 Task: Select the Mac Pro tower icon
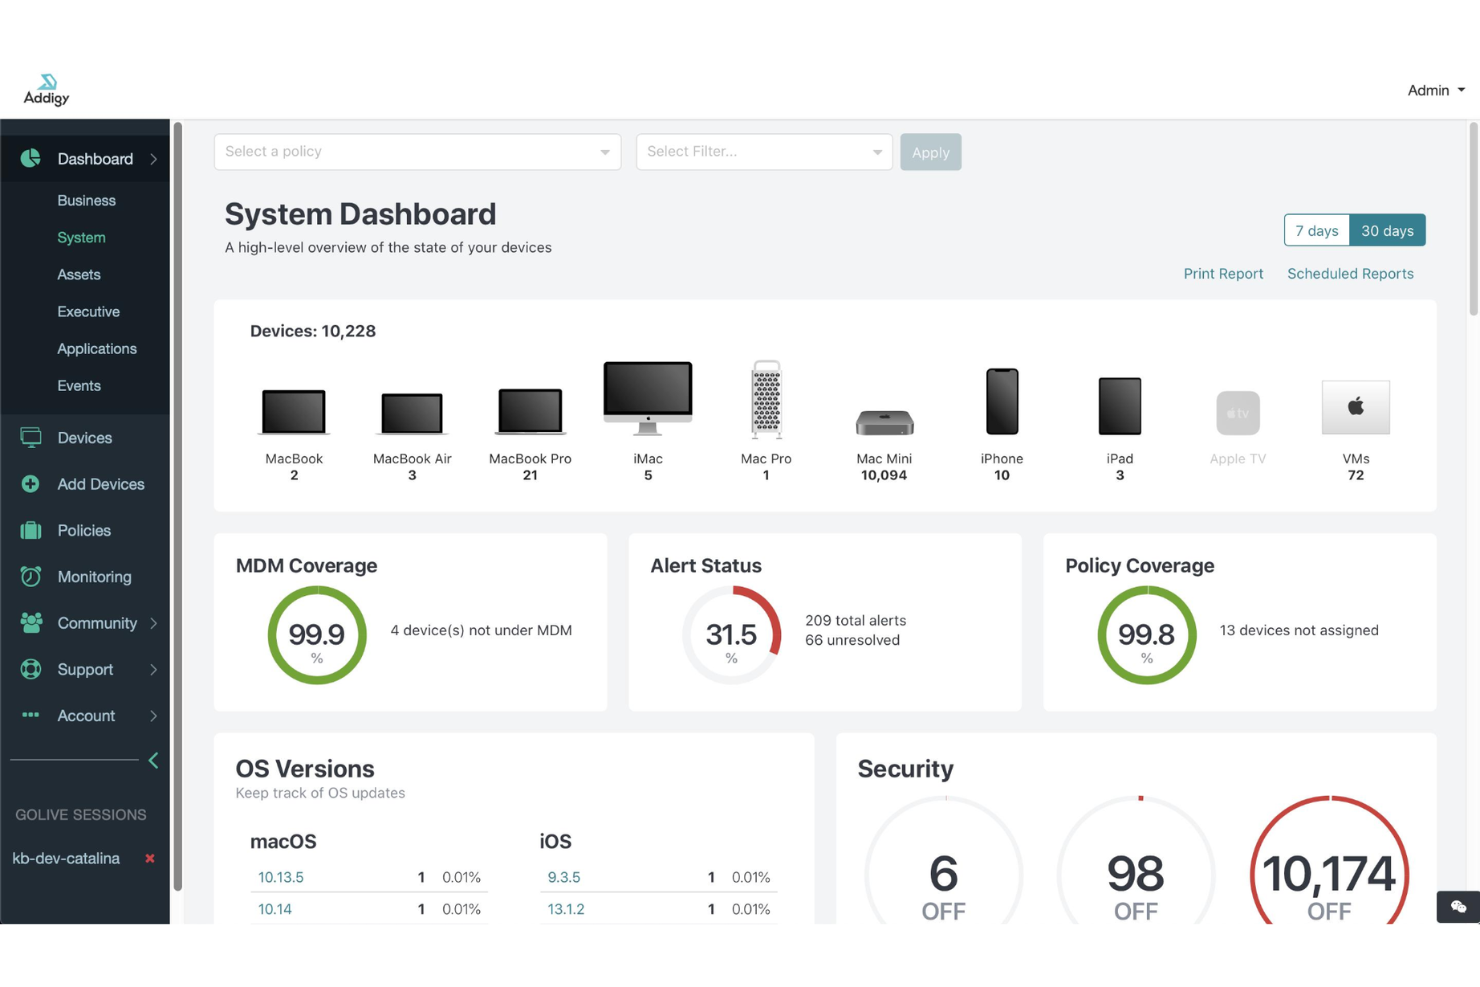pos(766,399)
